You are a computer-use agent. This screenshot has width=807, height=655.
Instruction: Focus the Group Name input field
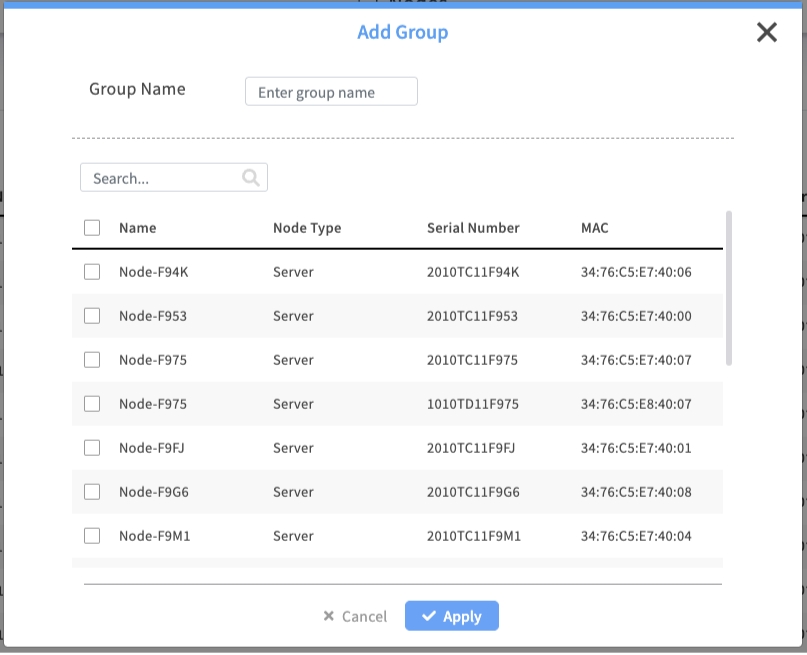pos(331,92)
